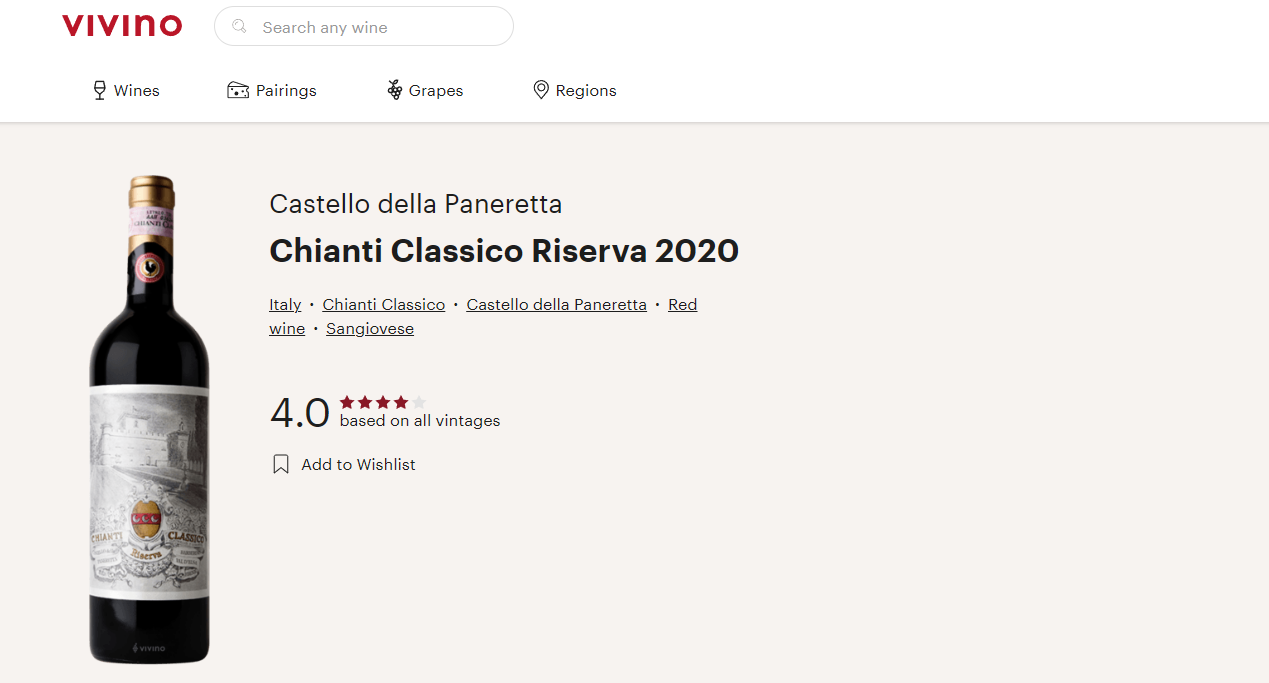Click the location pin icon
Image resolution: width=1269 pixels, height=683 pixels.
pyautogui.click(x=541, y=90)
